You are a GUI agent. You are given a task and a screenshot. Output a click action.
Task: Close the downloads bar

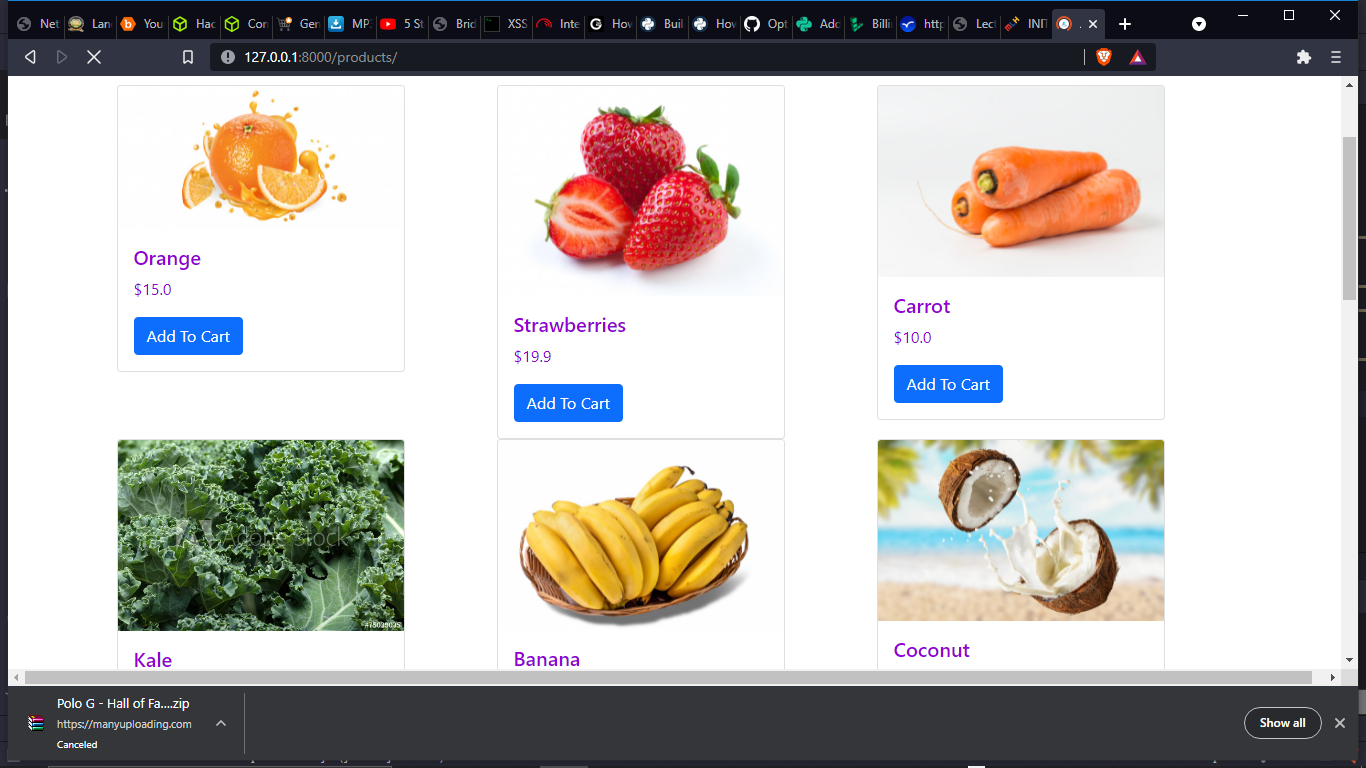pos(1340,723)
